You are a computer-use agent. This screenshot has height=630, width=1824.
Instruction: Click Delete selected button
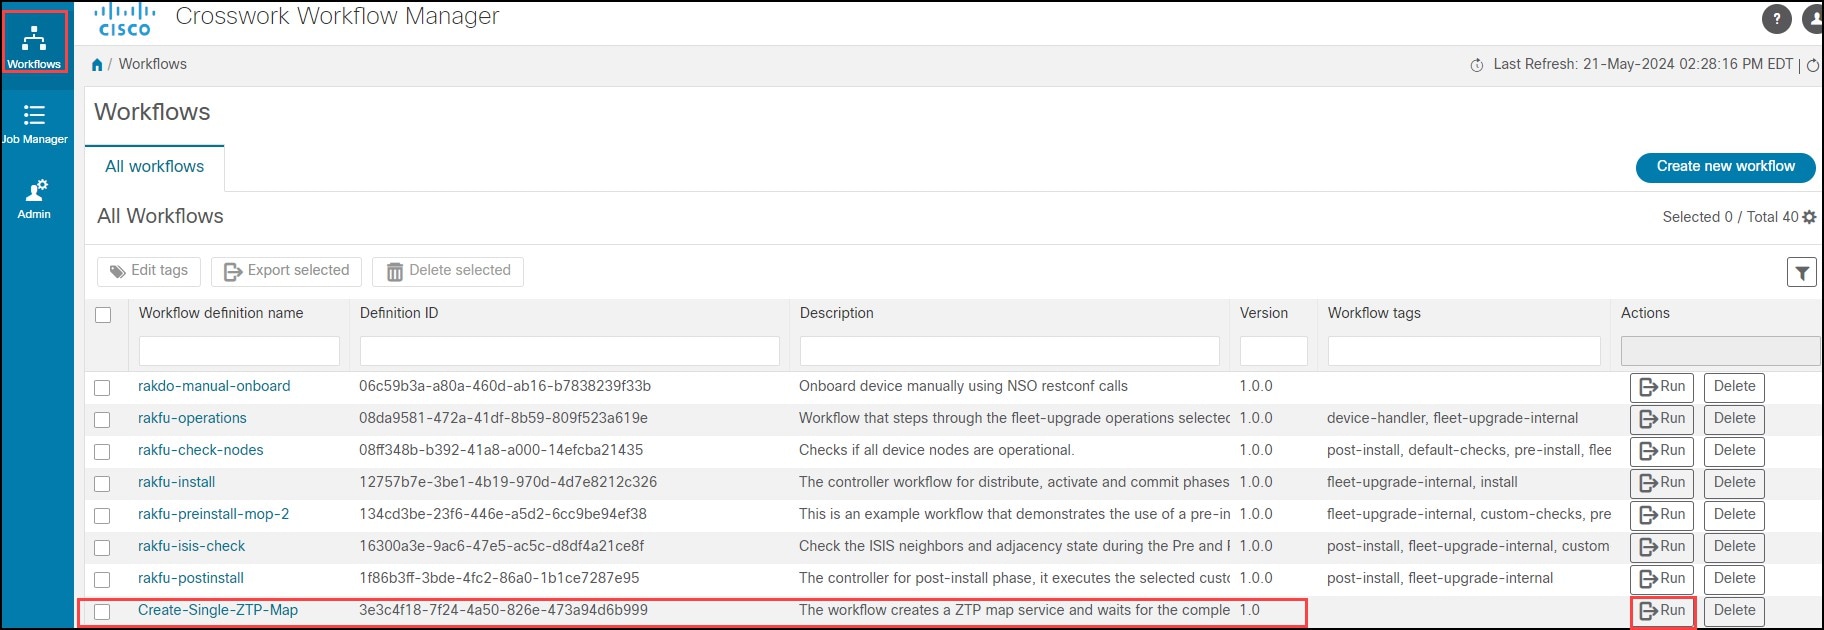point(448,271)
